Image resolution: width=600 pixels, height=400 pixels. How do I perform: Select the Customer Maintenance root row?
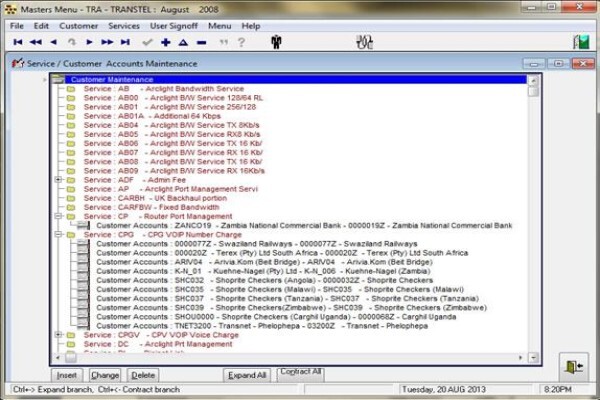[x=289, y=79]
